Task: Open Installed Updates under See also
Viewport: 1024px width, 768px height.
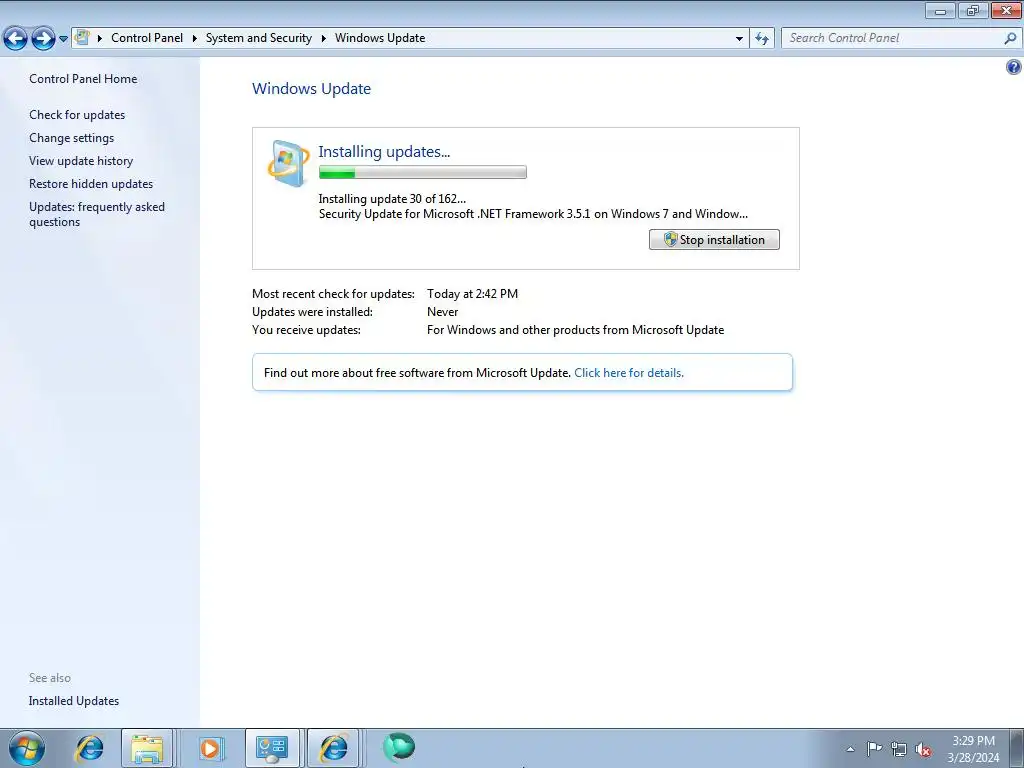Action: [74, 701]
